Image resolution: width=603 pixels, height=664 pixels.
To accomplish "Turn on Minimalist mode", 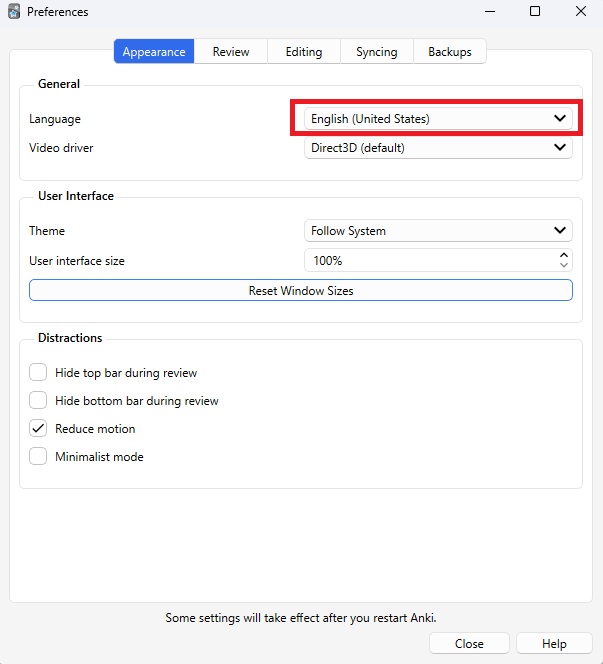I will point(38,457).
